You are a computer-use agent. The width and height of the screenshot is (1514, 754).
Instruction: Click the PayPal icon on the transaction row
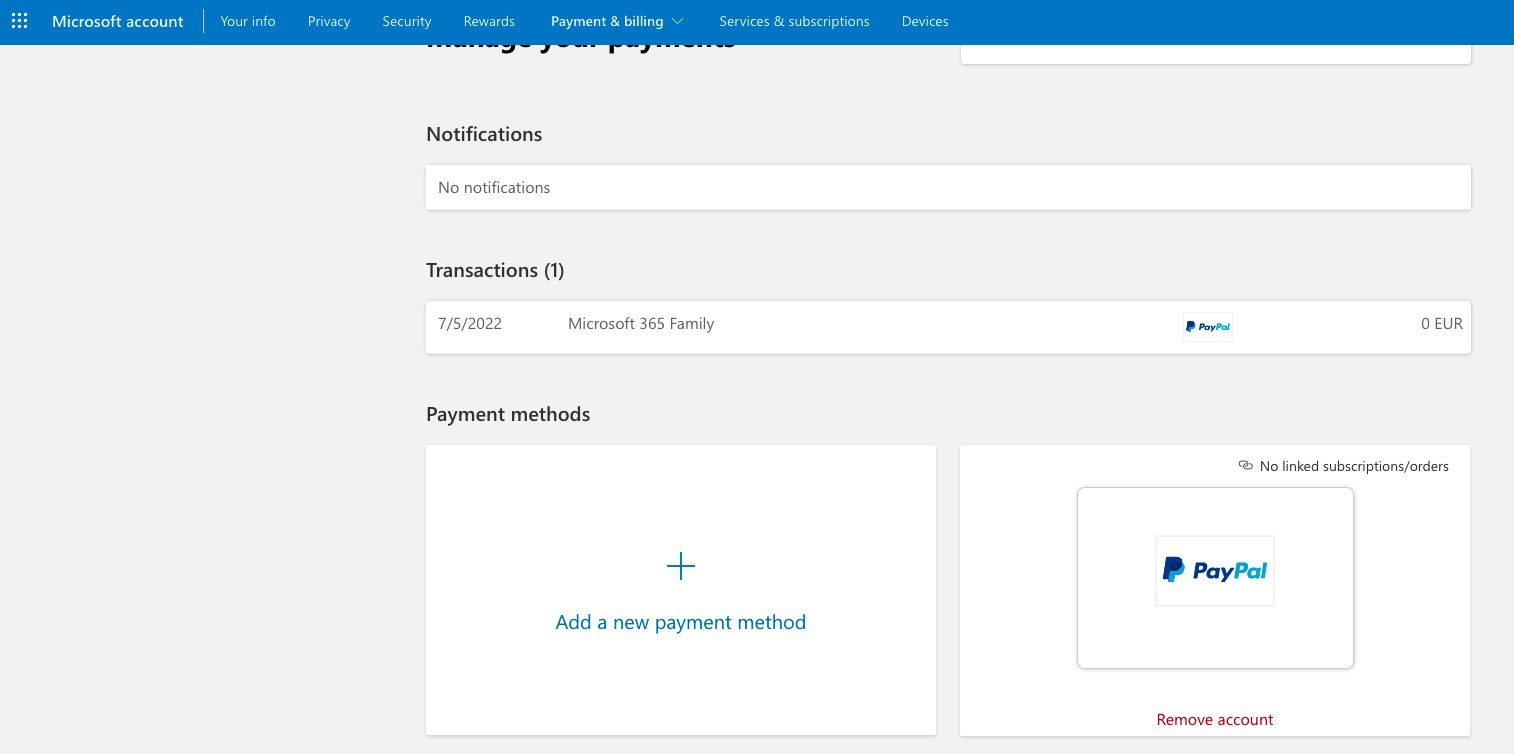click(x=1207, y=326)
